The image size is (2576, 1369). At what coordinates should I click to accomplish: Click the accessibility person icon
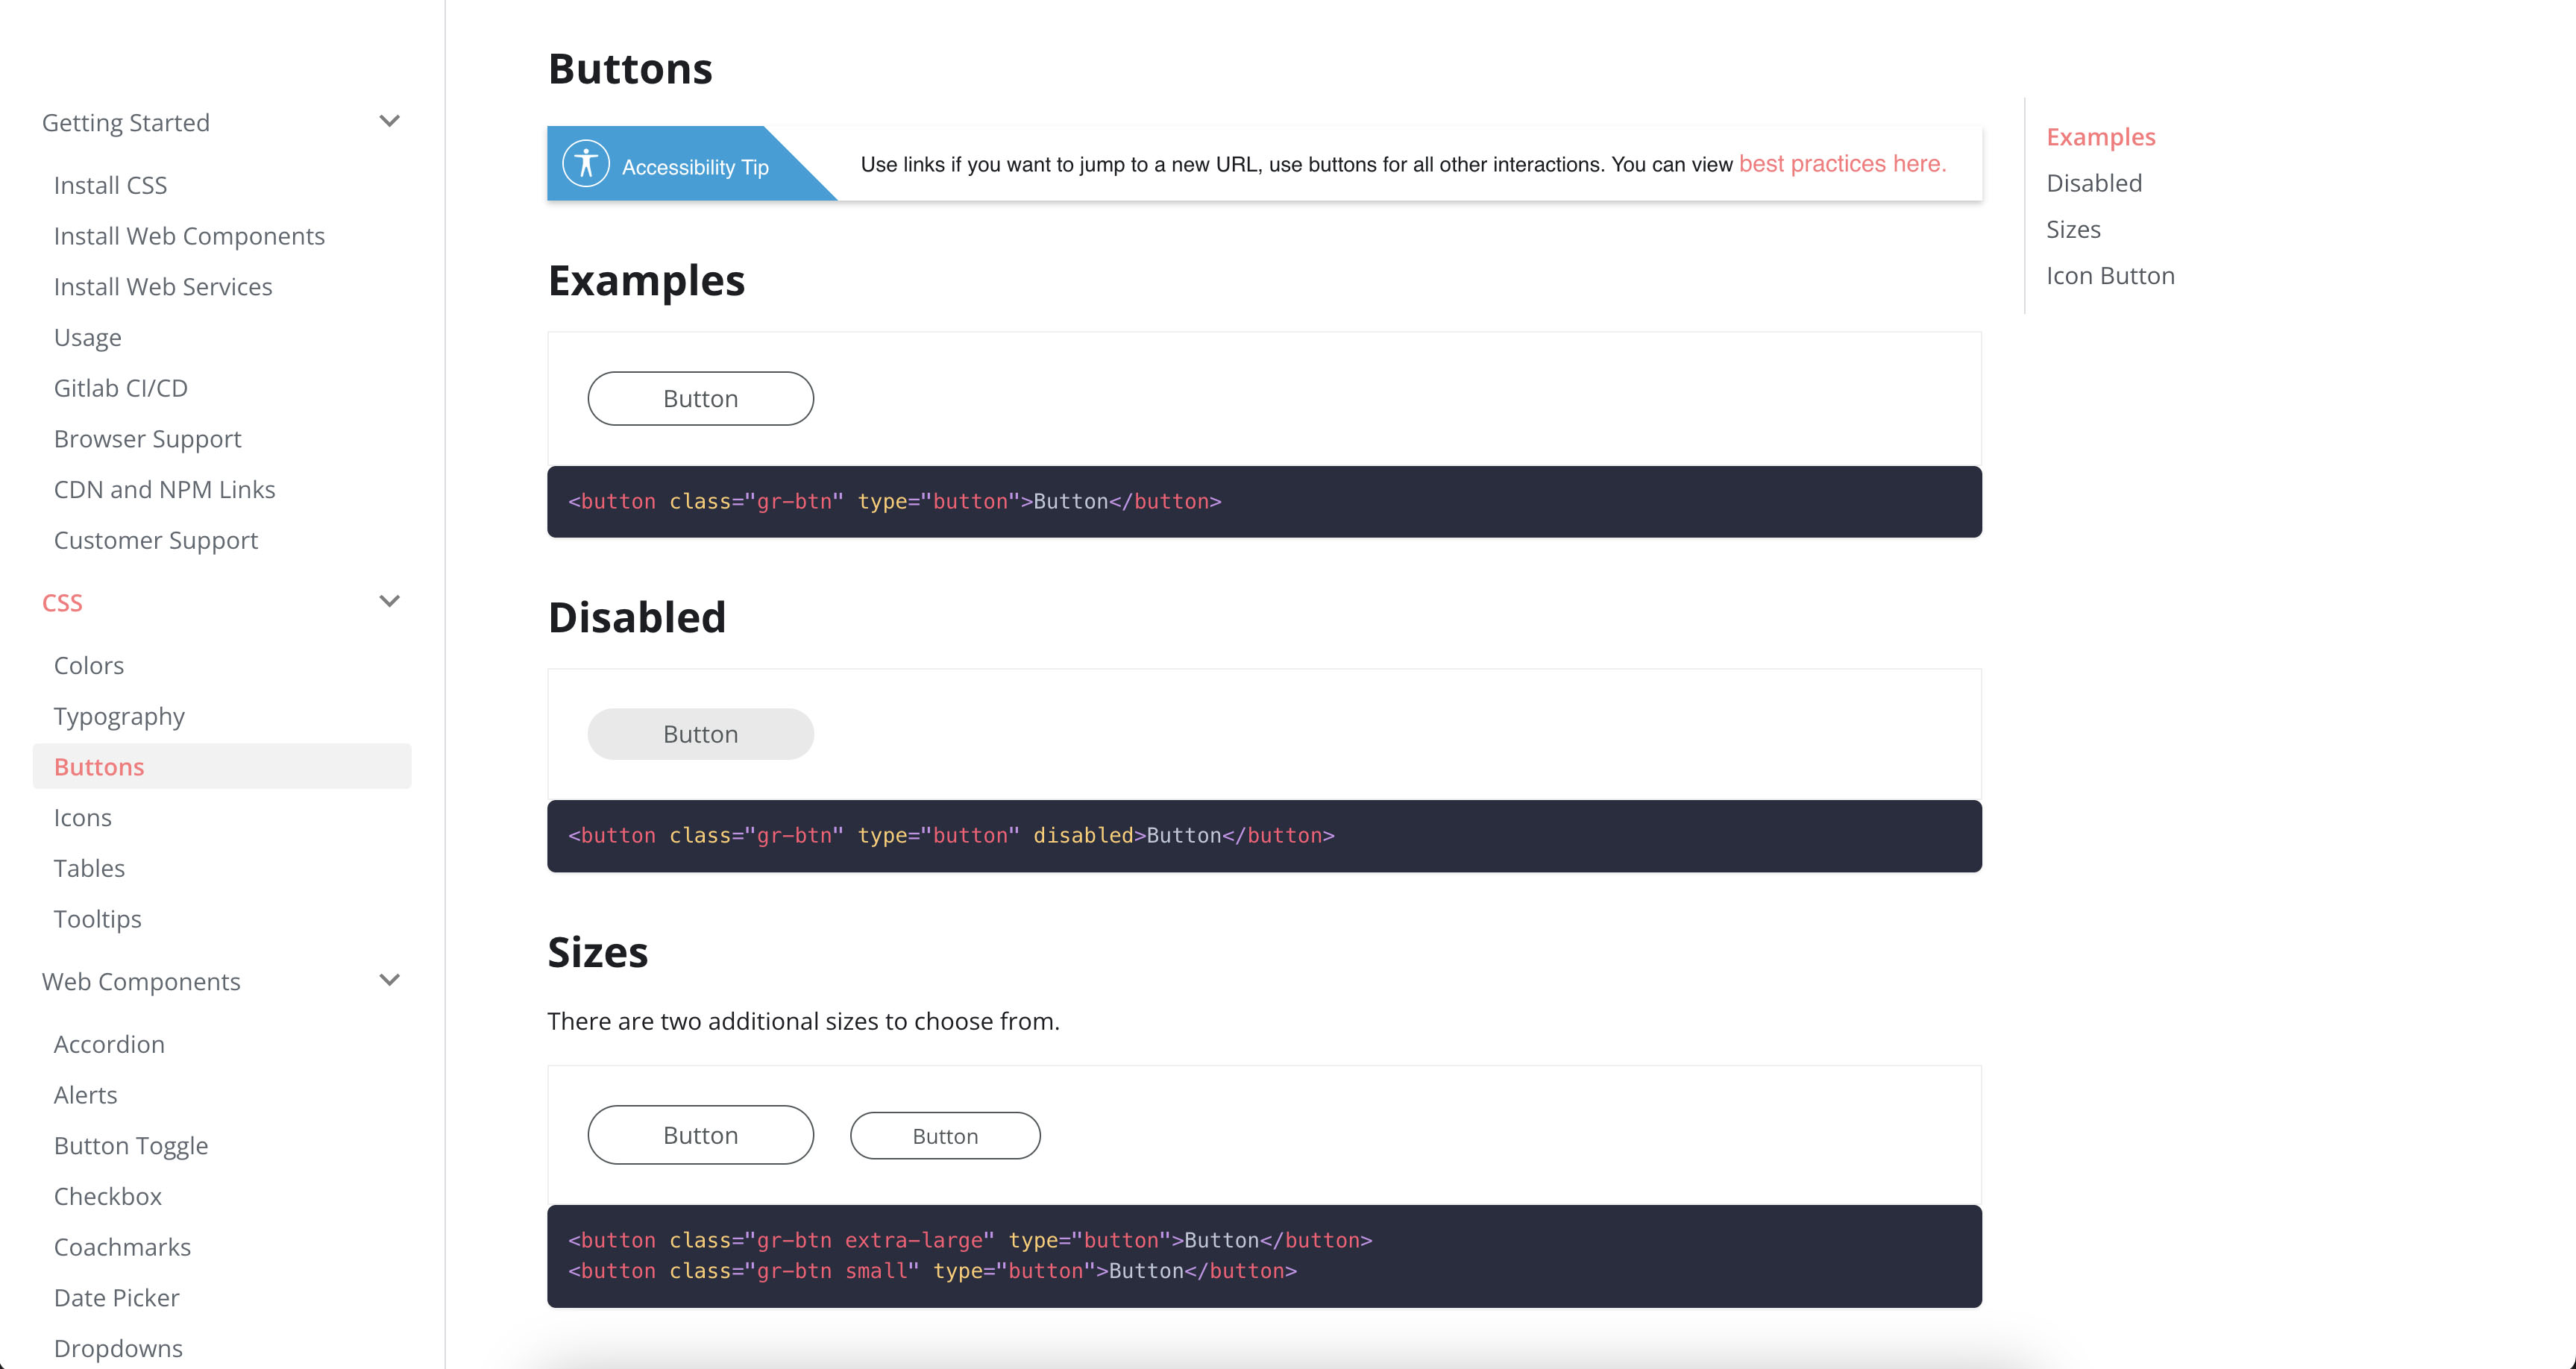click(x=586, y=163)
